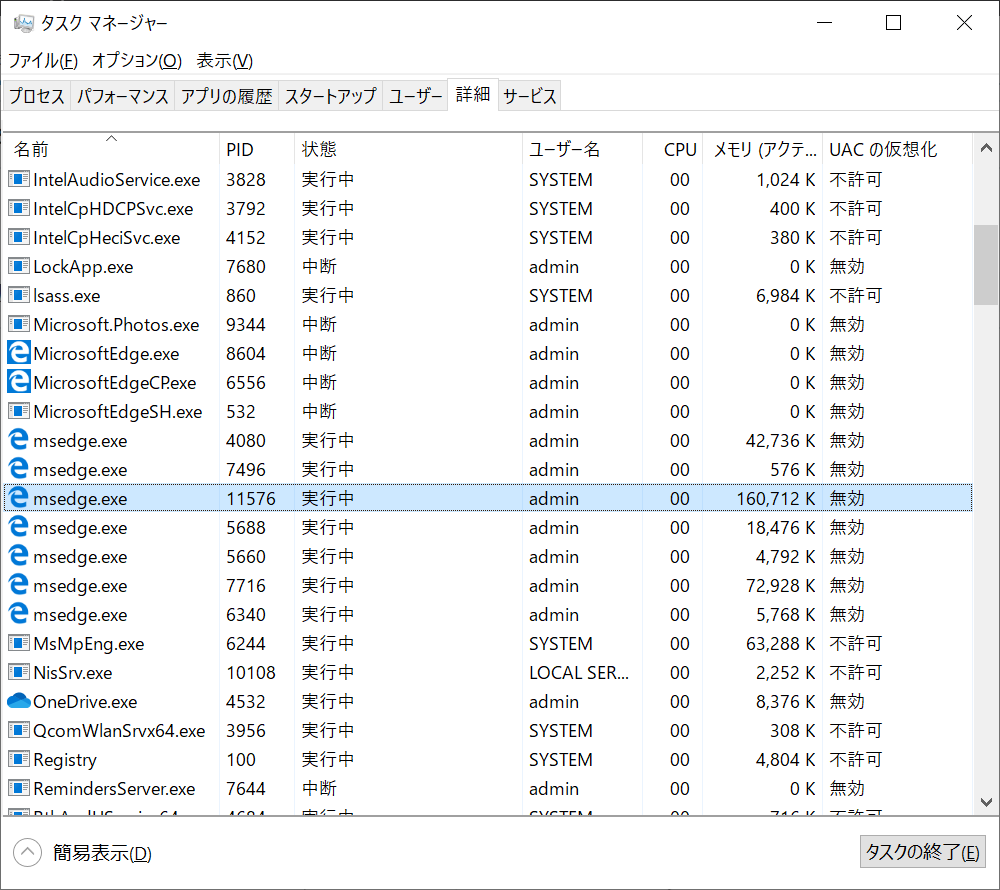The width and height of the screenshot is (1000, 890).
Task: Click the Edge icon for msedge.exe PID 4080
Action: pyautogui.click(x=18, y=440)
